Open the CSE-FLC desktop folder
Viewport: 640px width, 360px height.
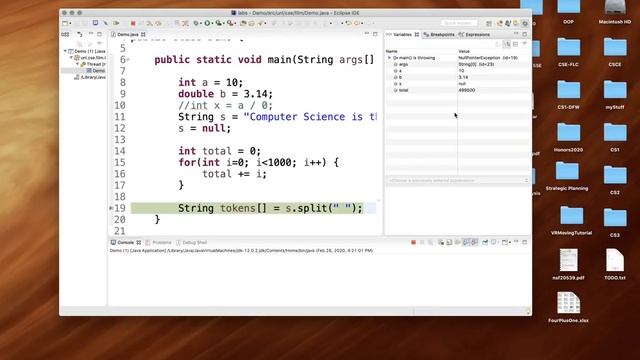568,52
